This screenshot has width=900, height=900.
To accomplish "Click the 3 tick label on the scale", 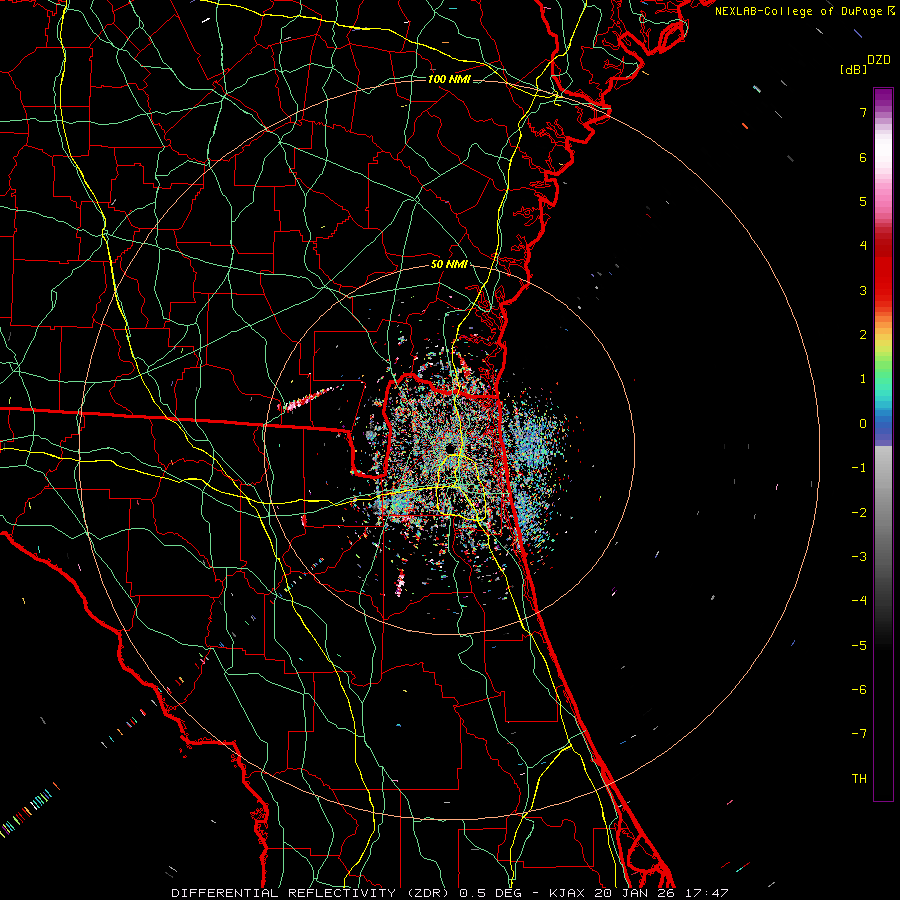I will [x=863, y=290].
